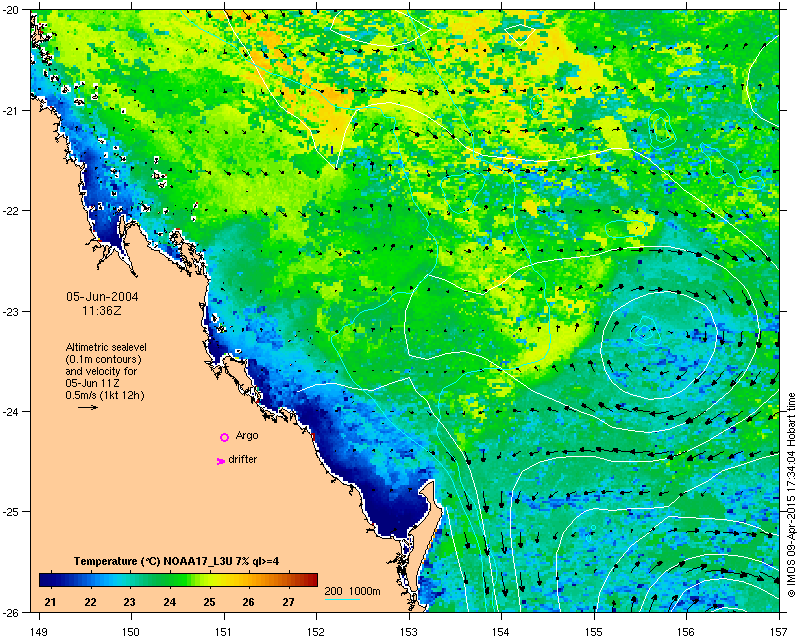Click the magenta Argo circle marker in legend

click(224, 437)
